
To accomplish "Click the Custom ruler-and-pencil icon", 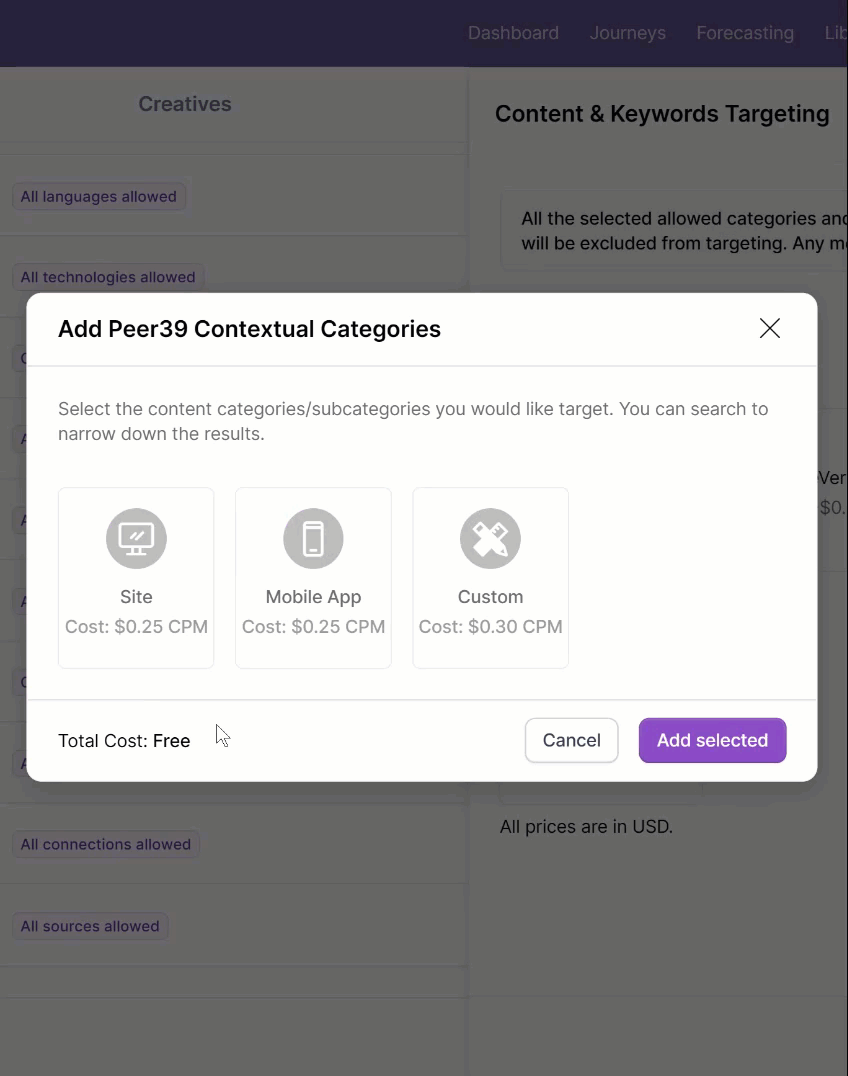I will point(490,538).
